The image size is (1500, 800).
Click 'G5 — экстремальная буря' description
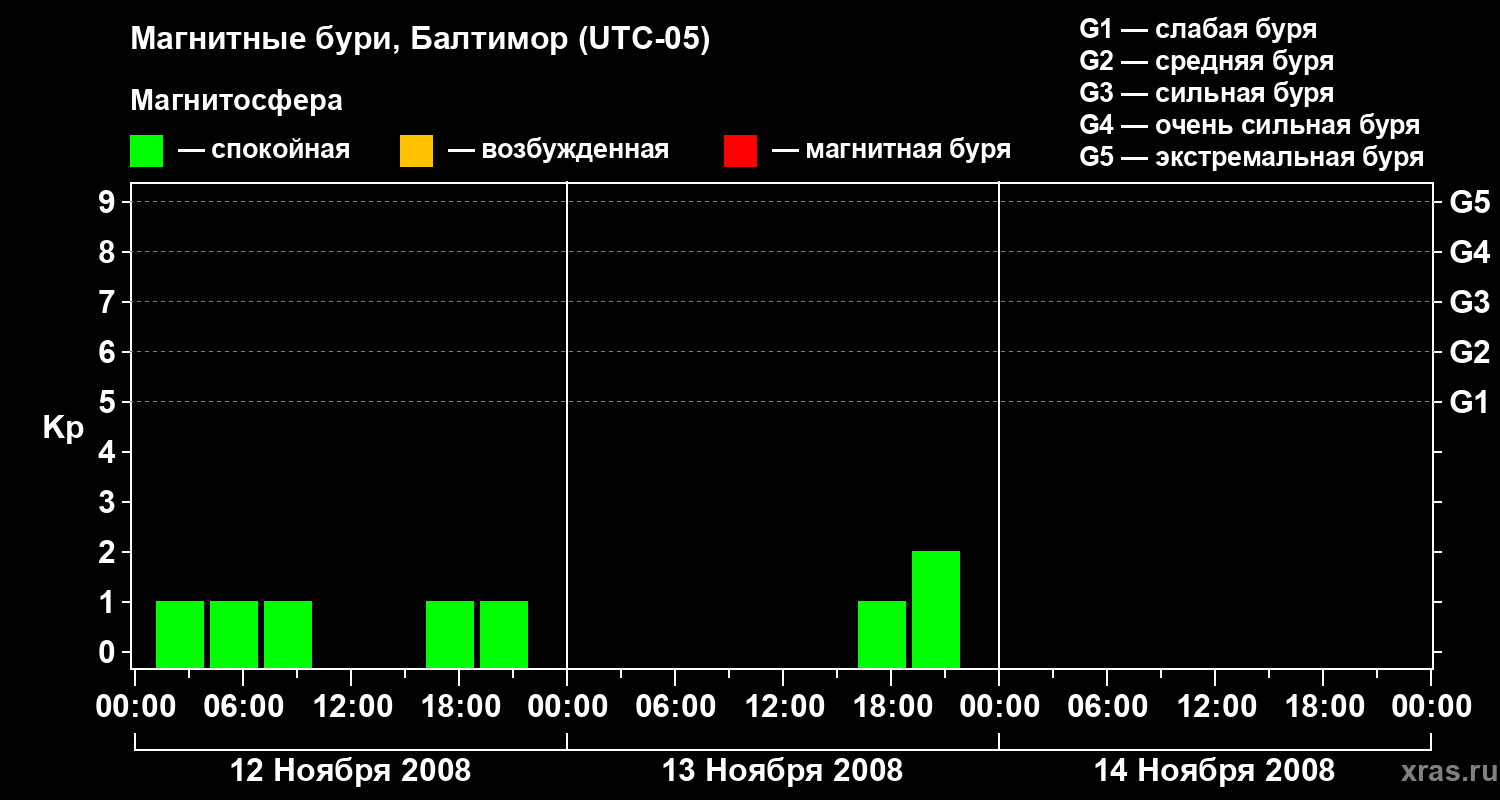[1251, 157]
